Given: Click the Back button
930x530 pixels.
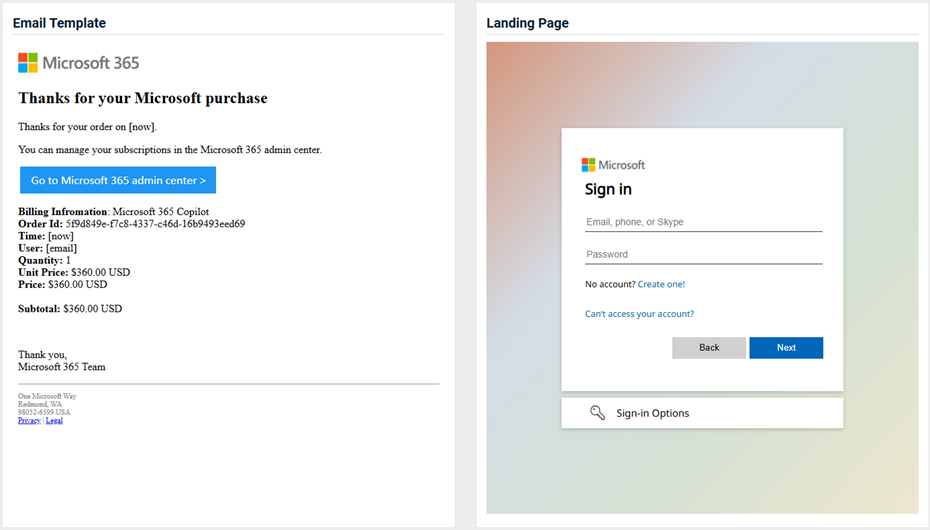Looking at the screenshot, I should [709, 347].
